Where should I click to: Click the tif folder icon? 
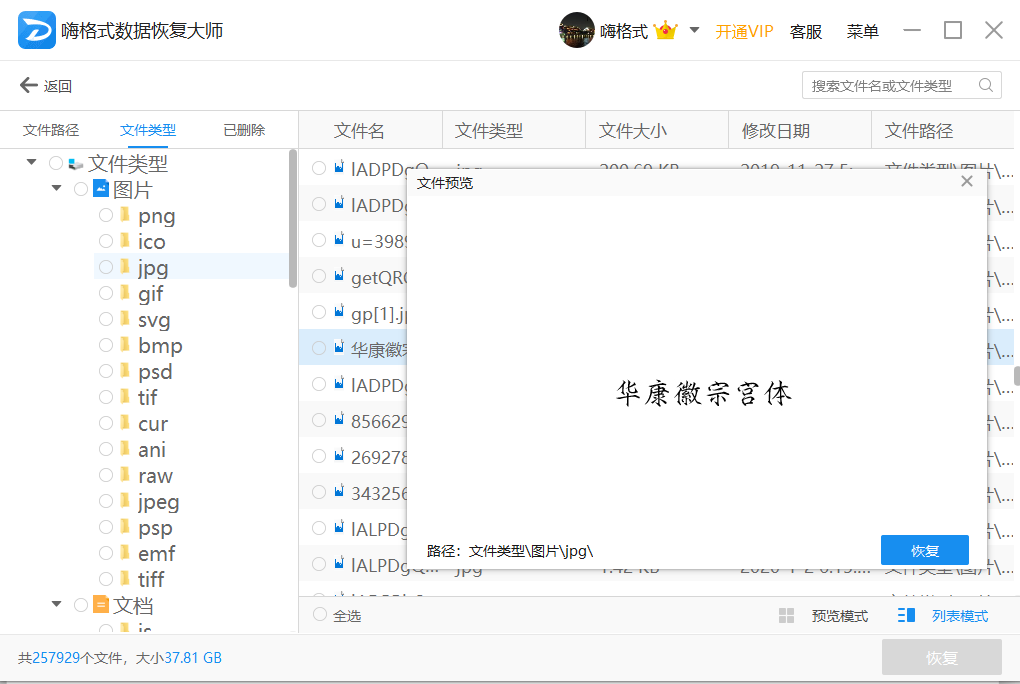coord(125,397)
